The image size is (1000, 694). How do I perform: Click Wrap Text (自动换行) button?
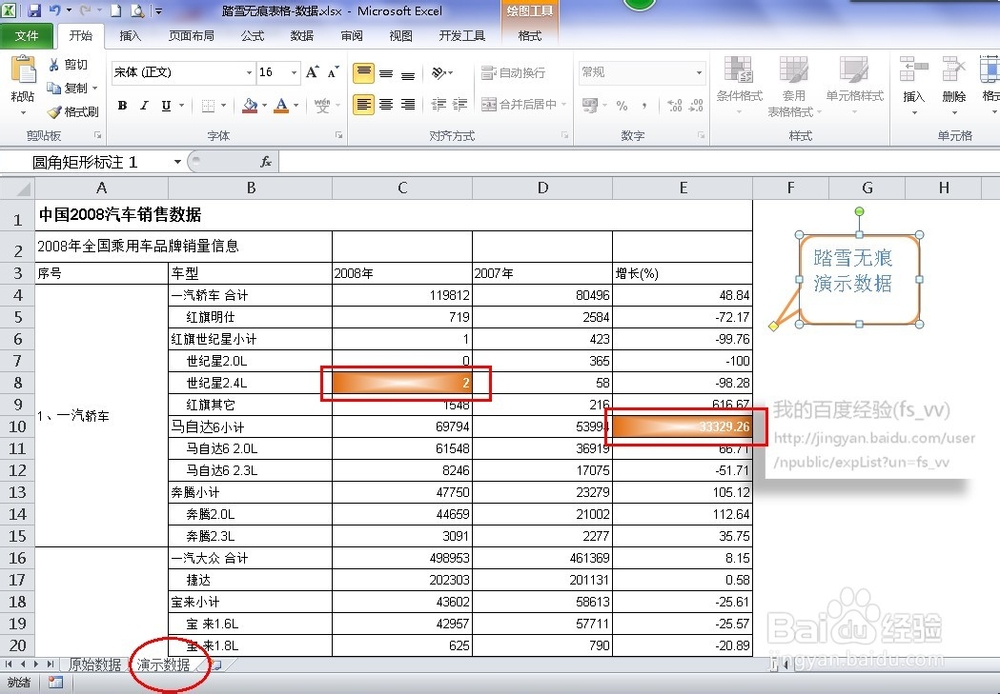point(513,73)
